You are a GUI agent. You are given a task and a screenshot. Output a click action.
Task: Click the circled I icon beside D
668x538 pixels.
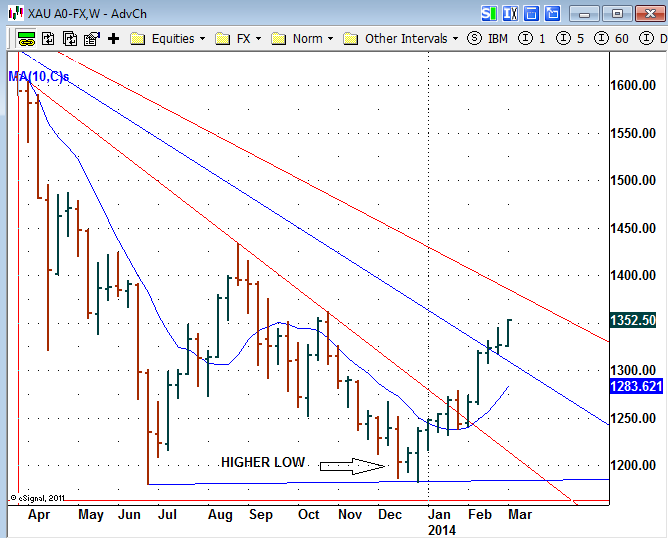tap(646, 38)
